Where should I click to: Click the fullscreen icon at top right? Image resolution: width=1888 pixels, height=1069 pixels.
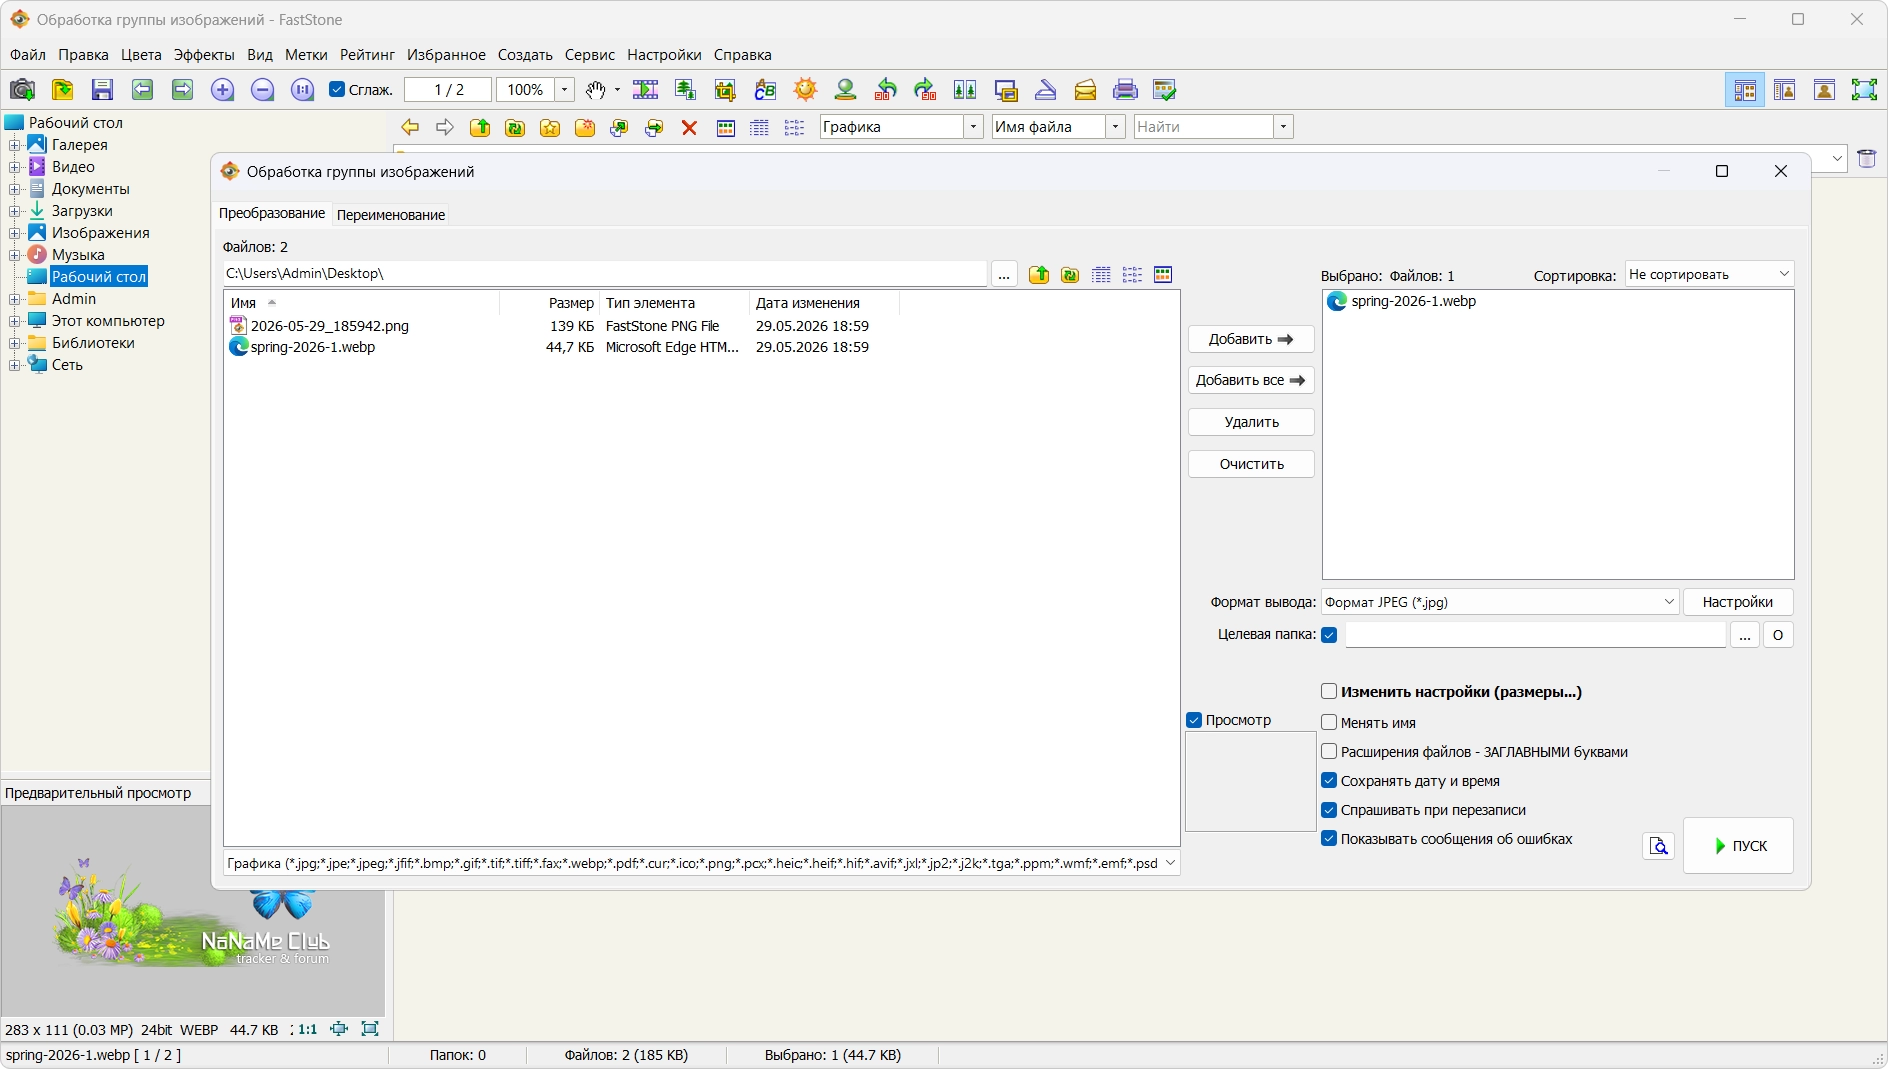pos(1864,90)
